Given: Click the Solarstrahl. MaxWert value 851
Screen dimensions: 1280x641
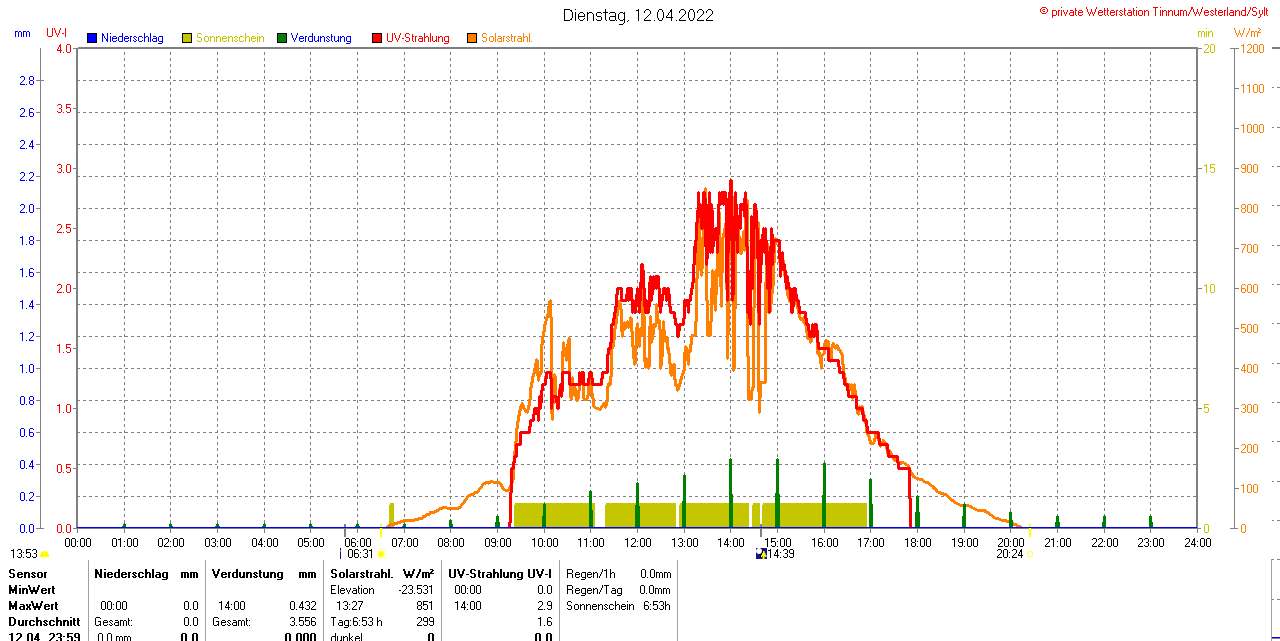Looking at the screenshot, I should point(425,606).
